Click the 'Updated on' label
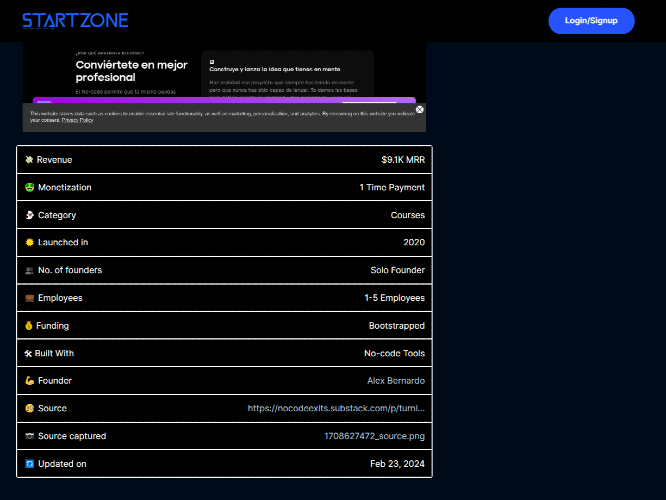Viewport: 666px width, 500px height. click(62, 464)
